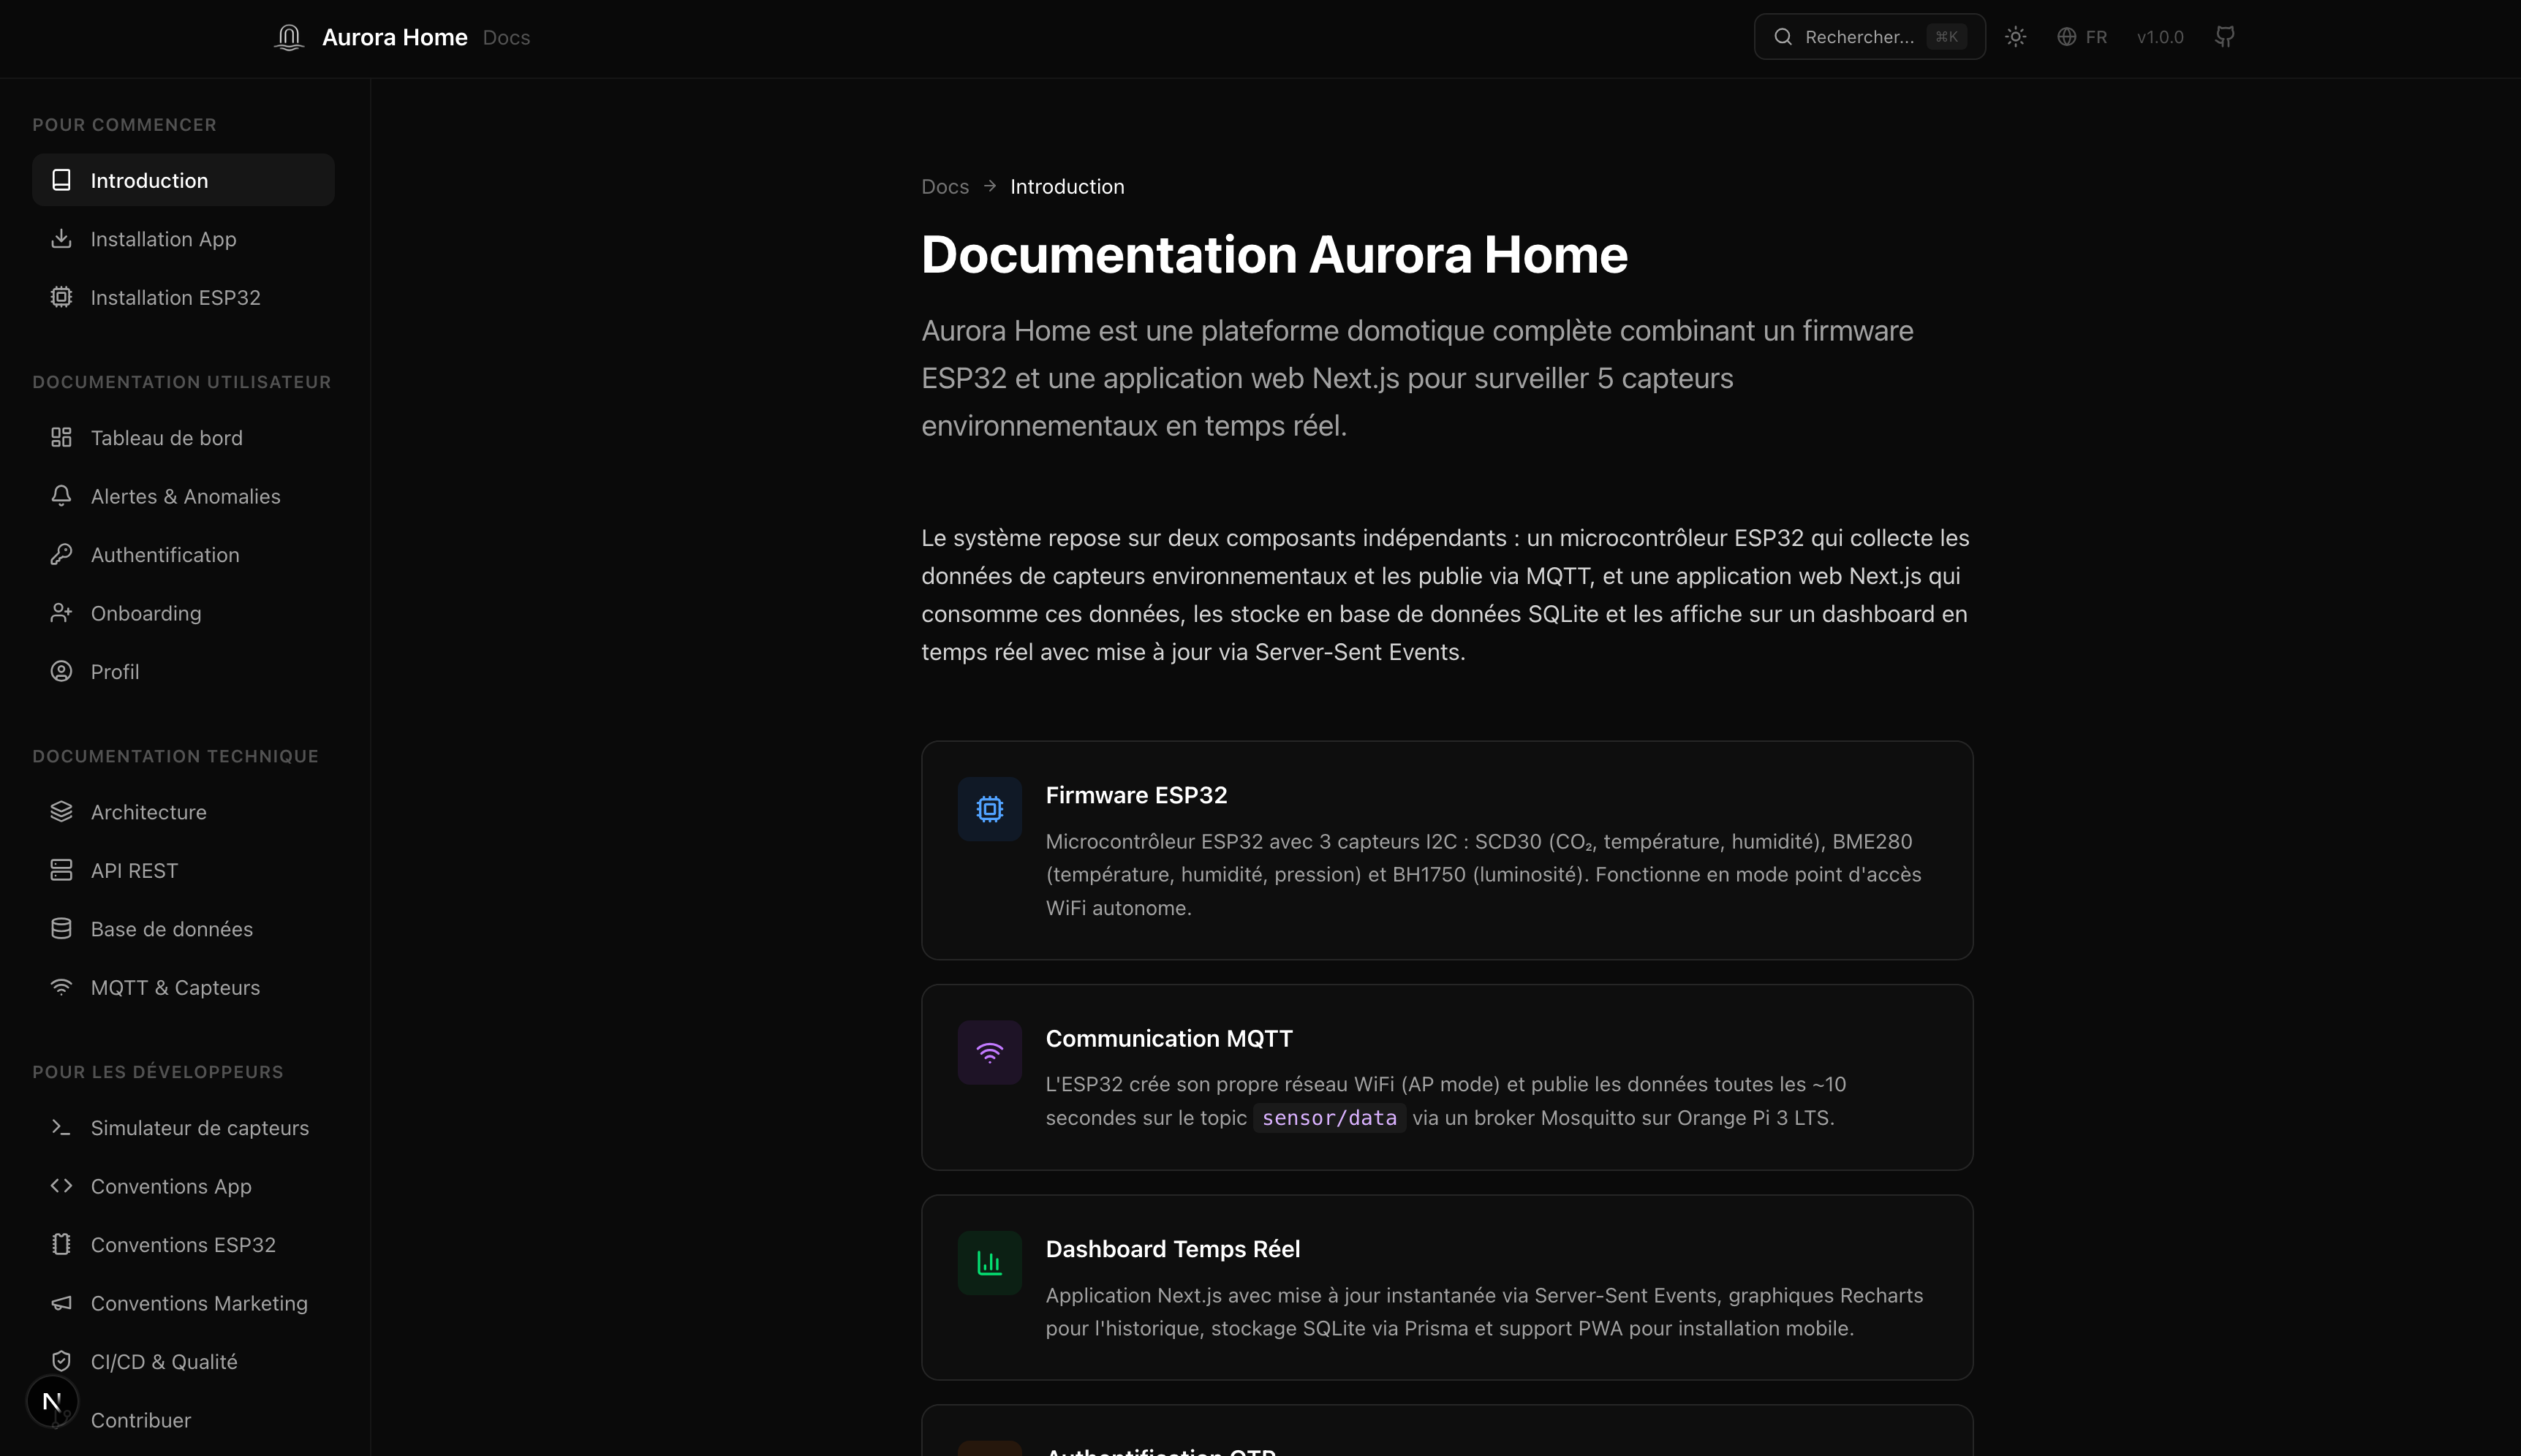This screenshot has height=1456, width=2521.
Task: Click the MQTT & Capteurs wifi icon
Action: coord(61,987)
